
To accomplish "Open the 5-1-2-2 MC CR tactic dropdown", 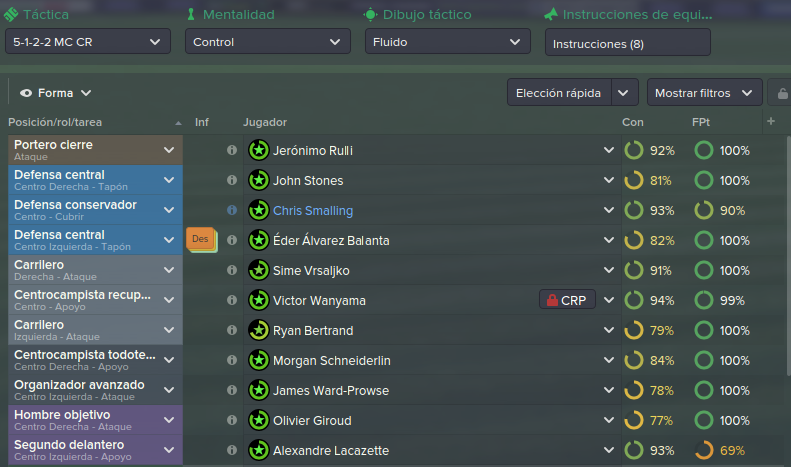I will click(x=88, y=41).
